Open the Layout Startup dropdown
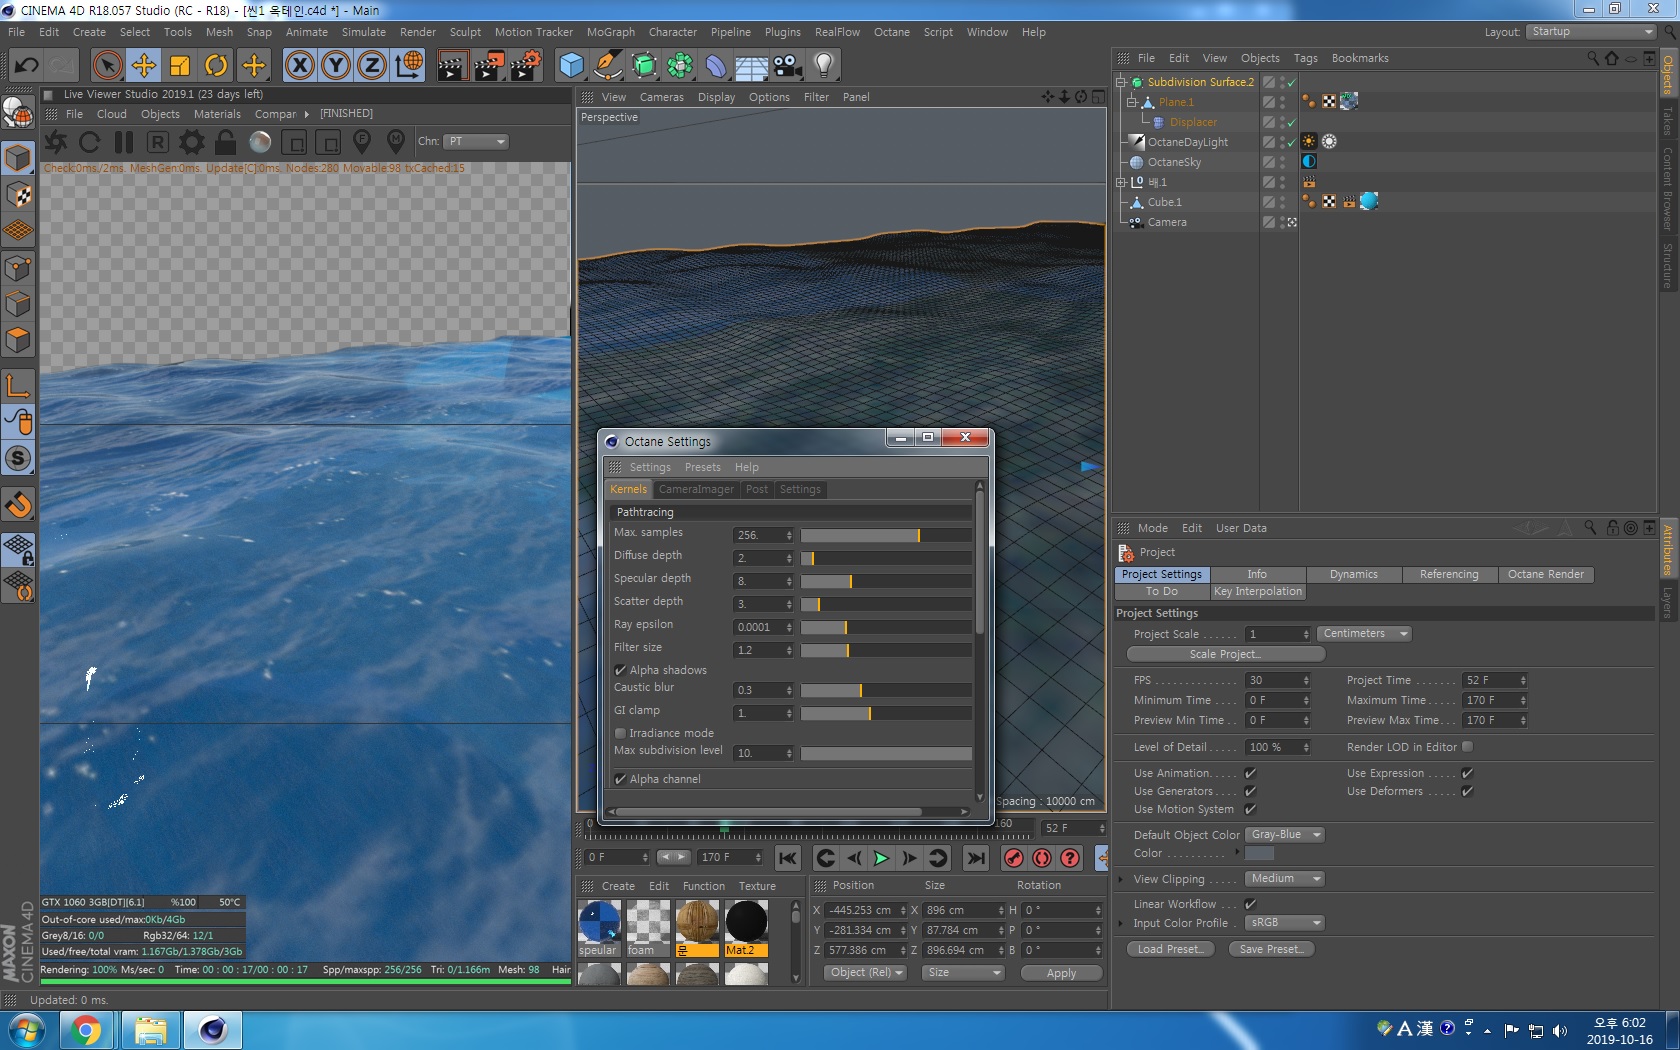 point(1591,32)
